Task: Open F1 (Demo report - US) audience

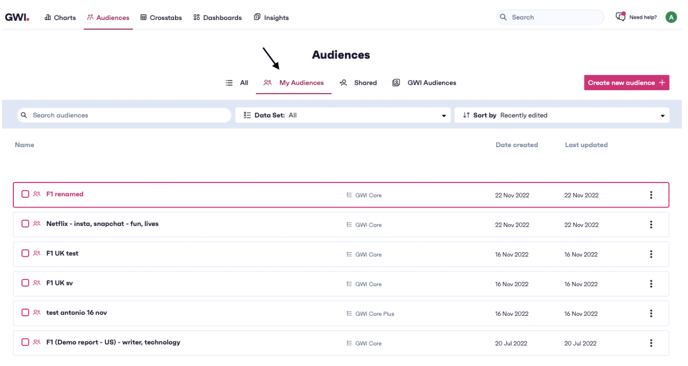Action: tap(113, 342)
